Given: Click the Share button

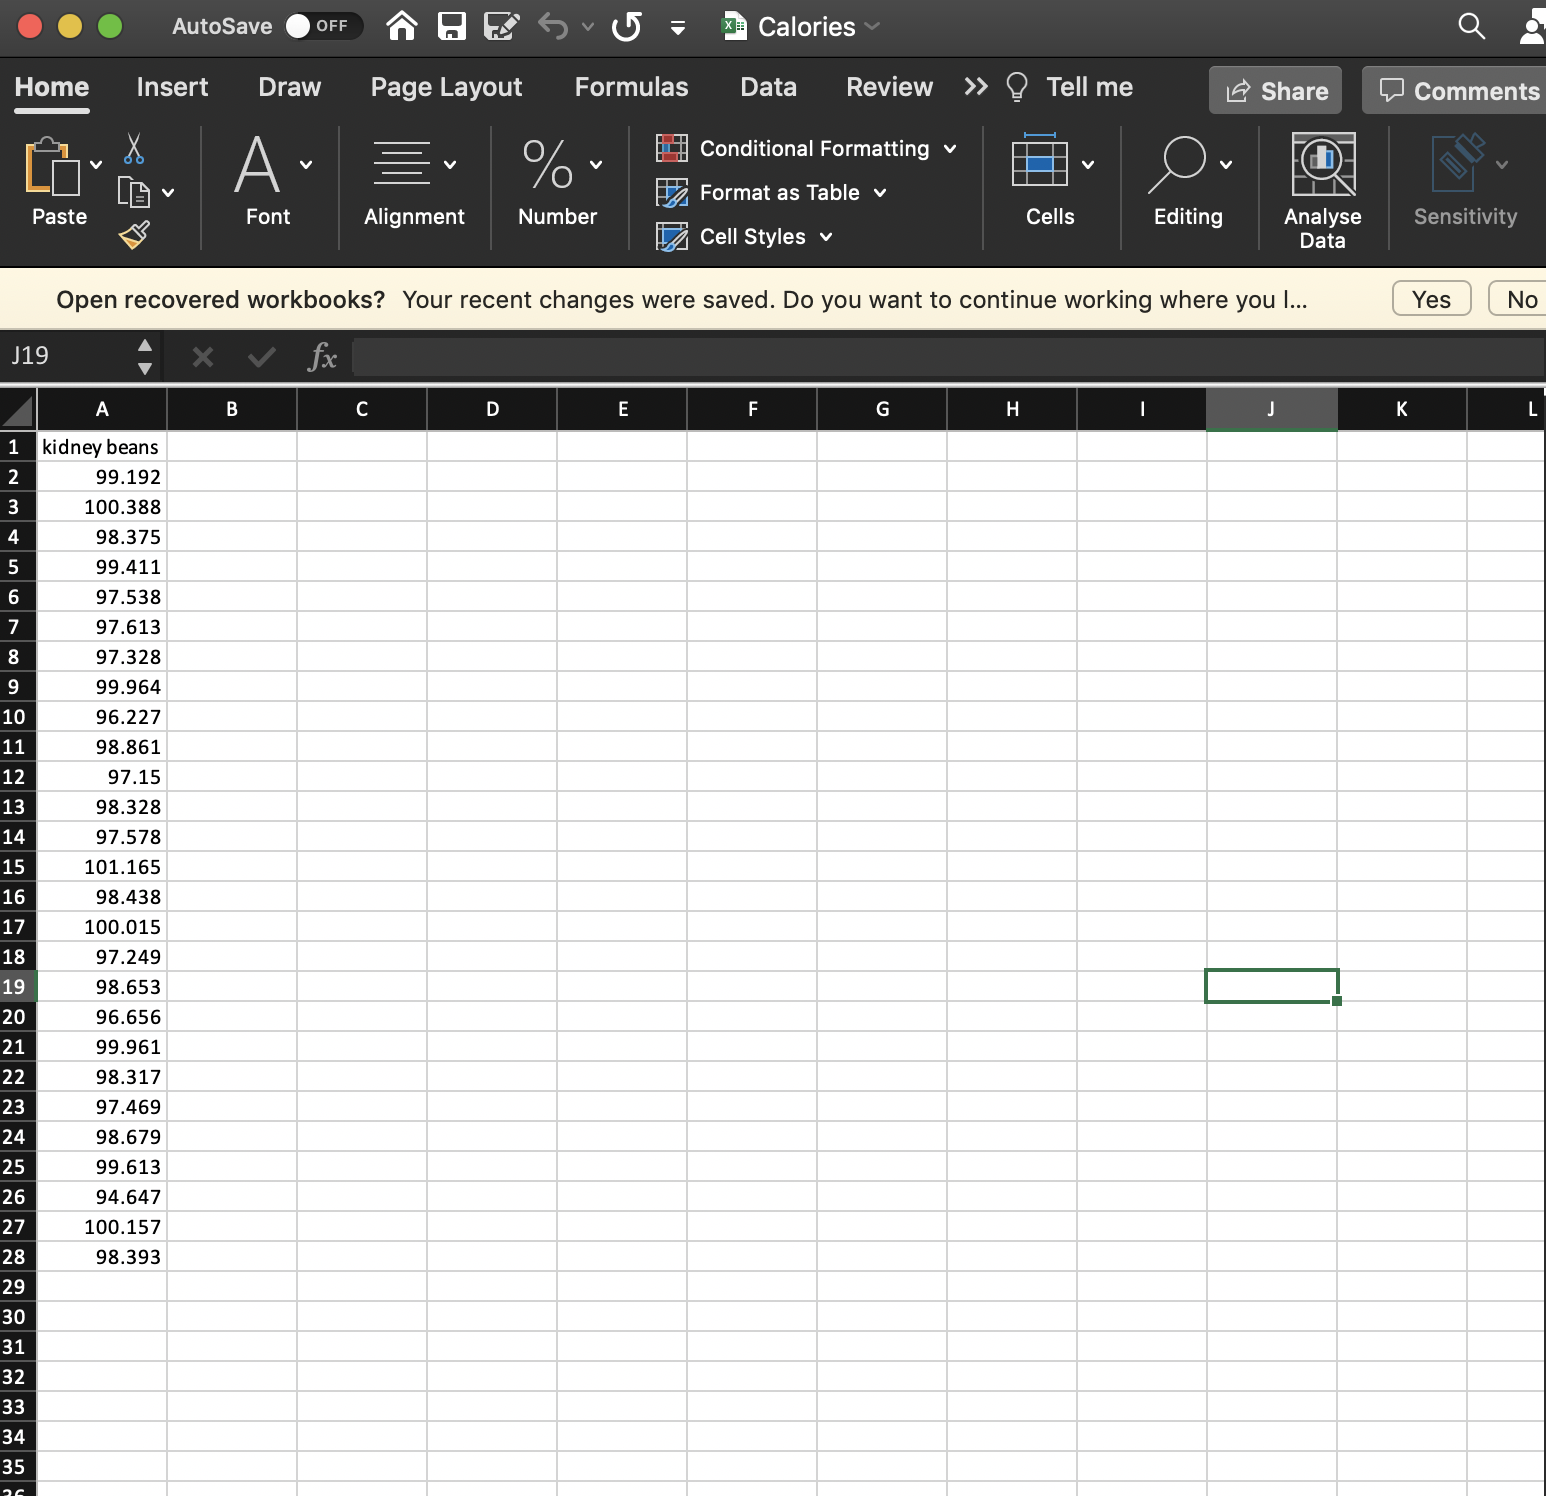Looking at the screenshot, I should 1275,90.
